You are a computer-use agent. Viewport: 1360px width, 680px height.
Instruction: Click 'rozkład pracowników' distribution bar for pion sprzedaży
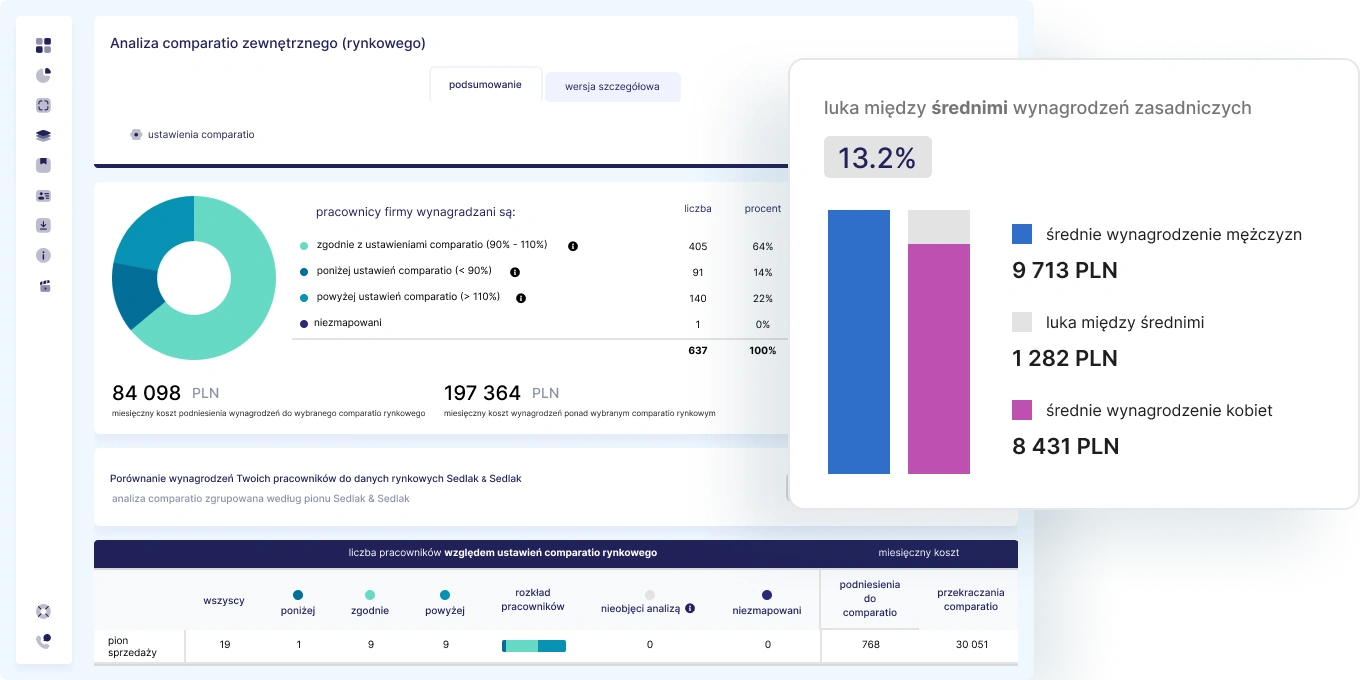534,645
